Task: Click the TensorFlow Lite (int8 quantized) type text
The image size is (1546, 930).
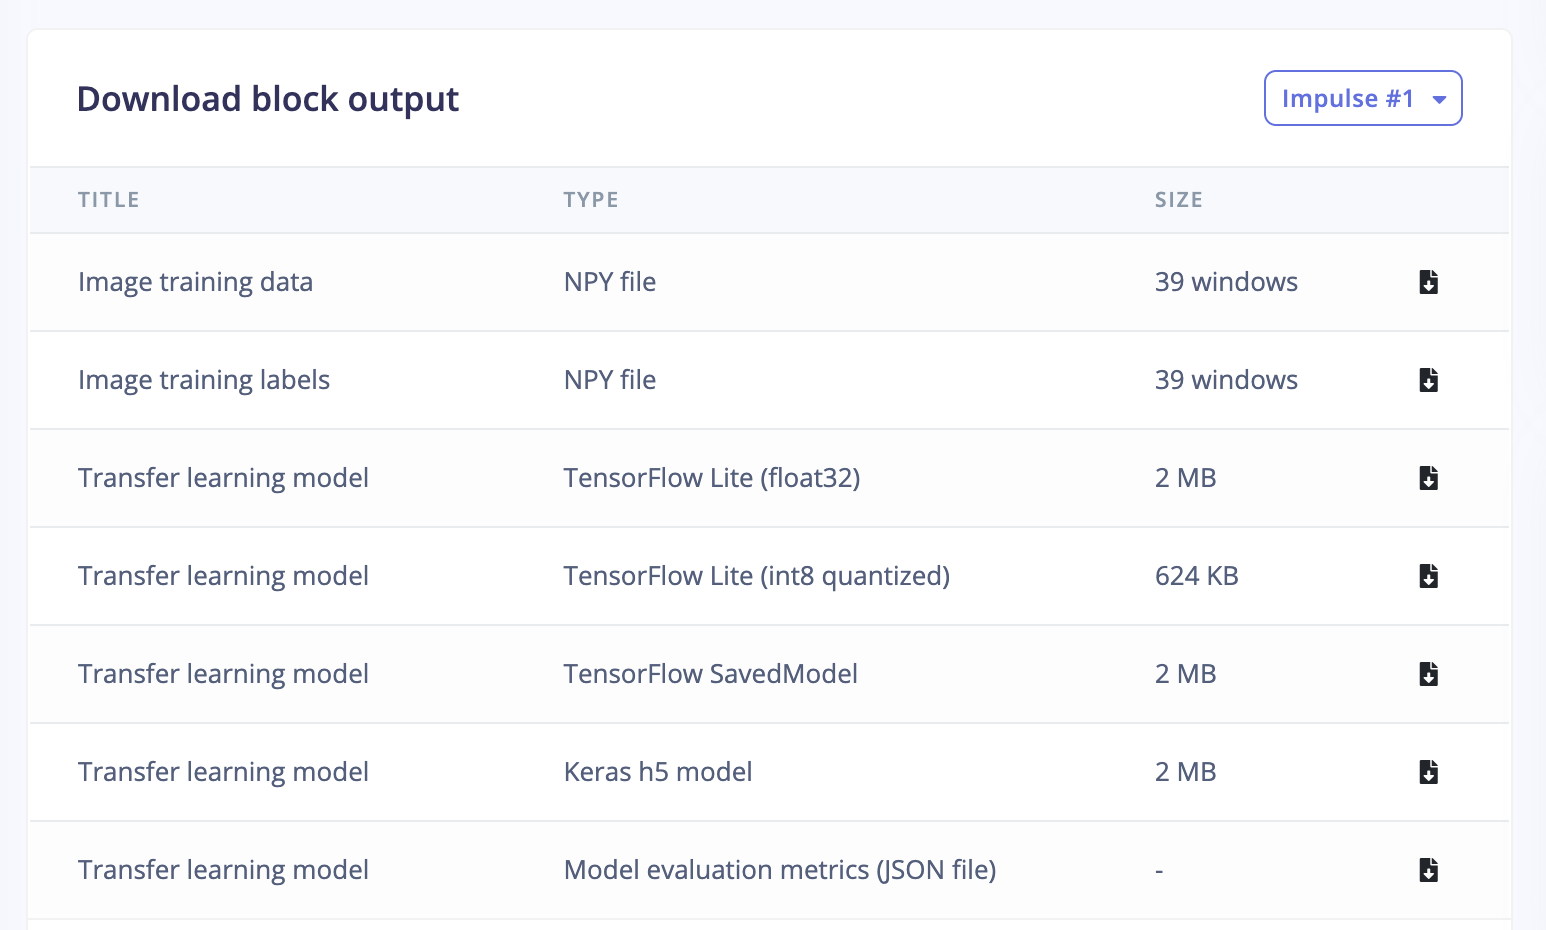Action: [757, 576]
